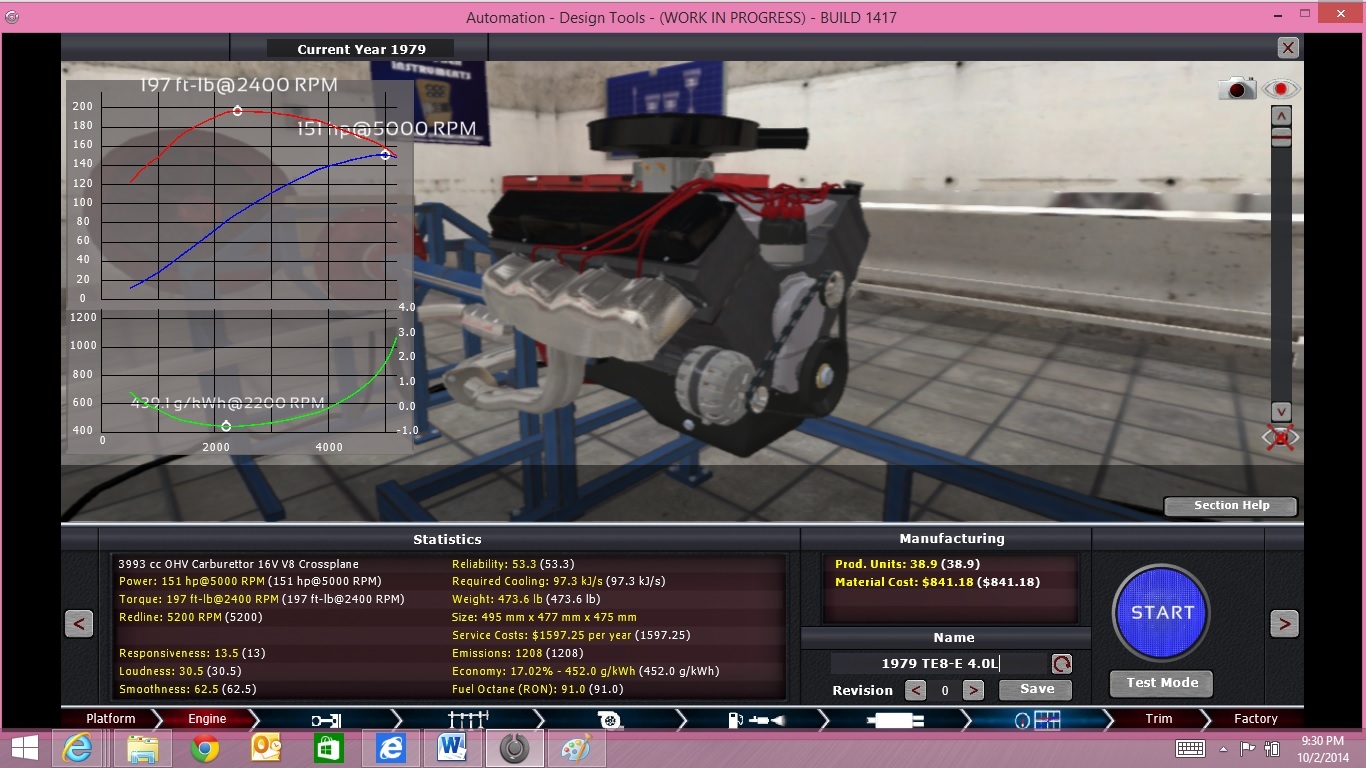Toggle the crossed-out eye hide icon
The image size is (1366, 768).
click(1280, 438)
